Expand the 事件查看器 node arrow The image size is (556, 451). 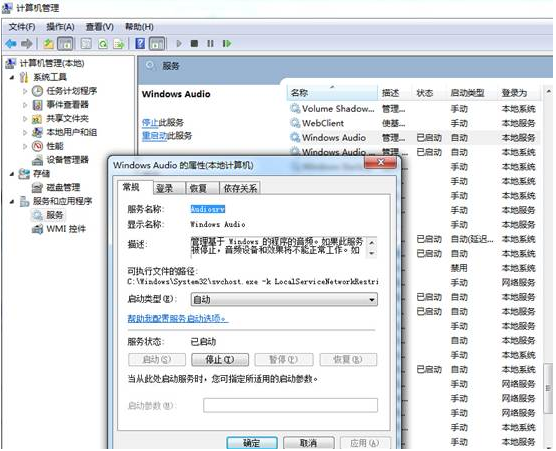point(25,105)
